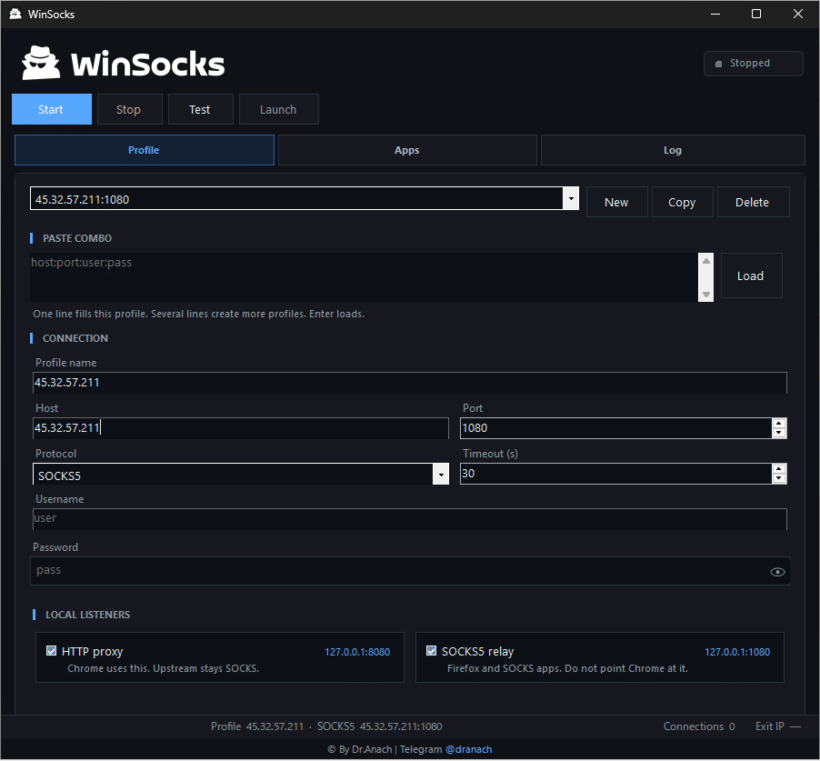Minimize the WinSocks window
Image resolution: width=820 pixels, height=761 pixels.
[x=715, y=14]
